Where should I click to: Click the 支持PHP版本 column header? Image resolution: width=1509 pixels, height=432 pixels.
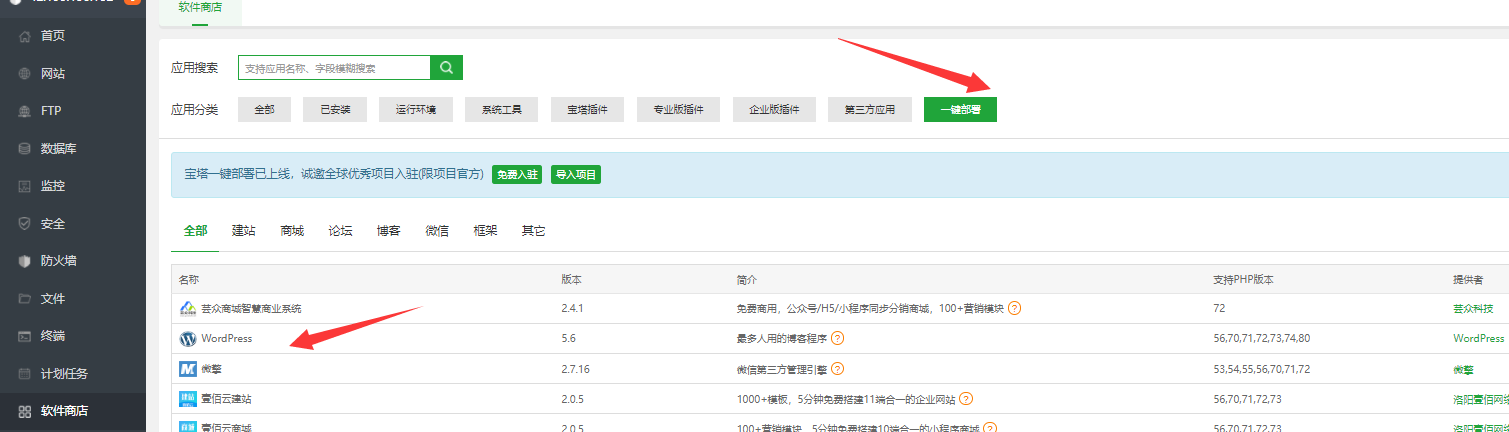point(1243,279)
